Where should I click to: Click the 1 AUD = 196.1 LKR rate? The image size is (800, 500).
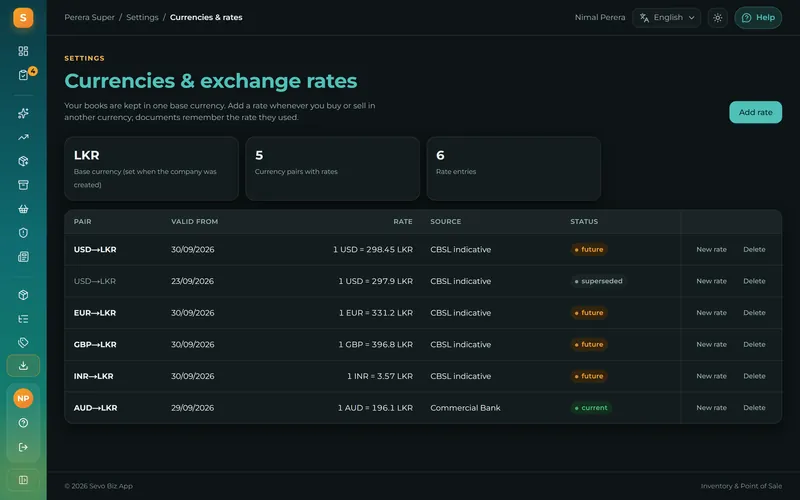point(376,408)
